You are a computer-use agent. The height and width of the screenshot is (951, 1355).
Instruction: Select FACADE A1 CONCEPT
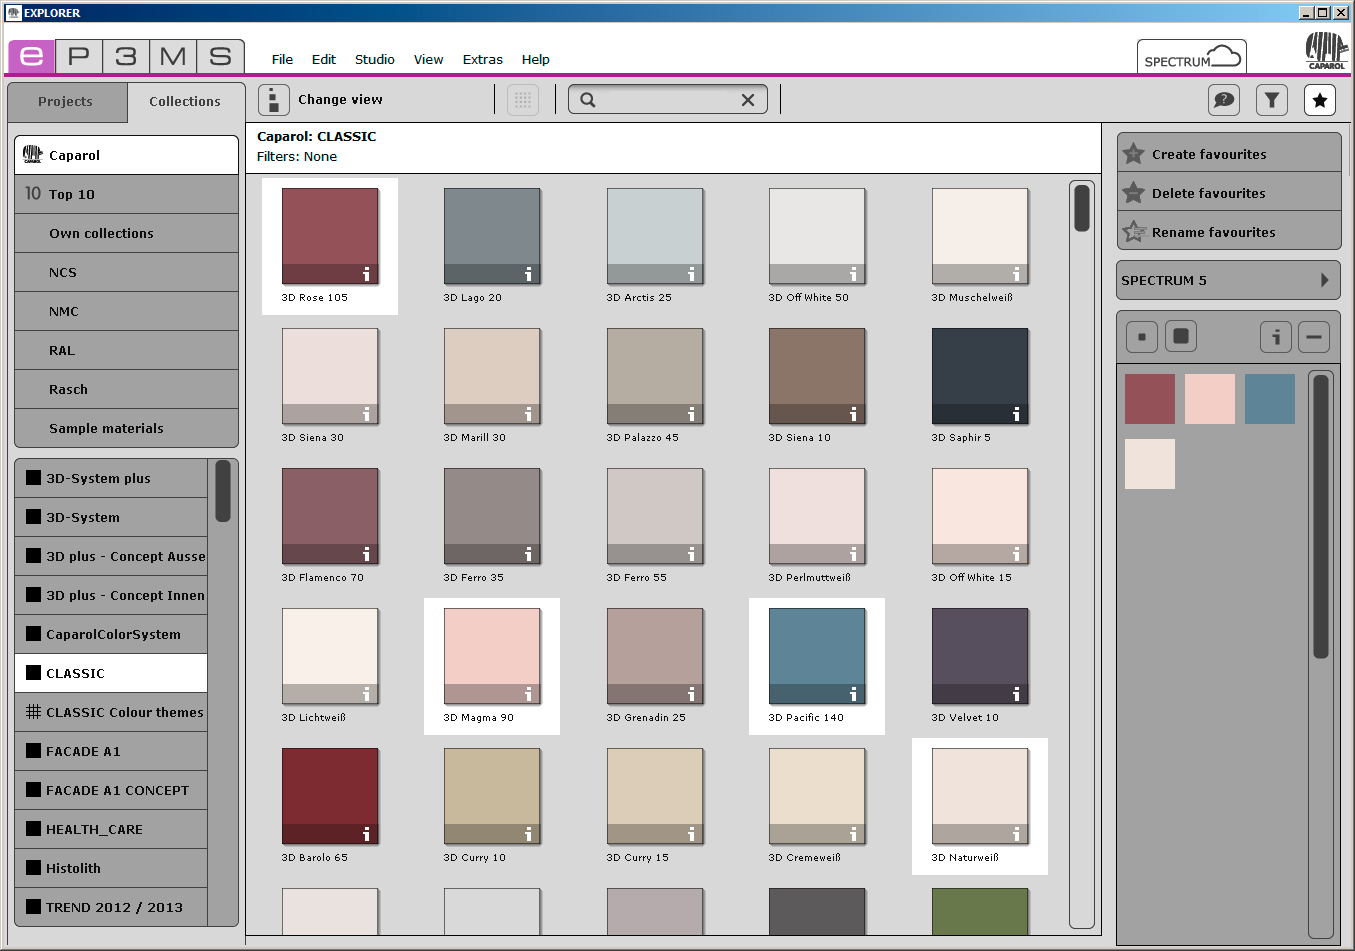pos(111,790)
